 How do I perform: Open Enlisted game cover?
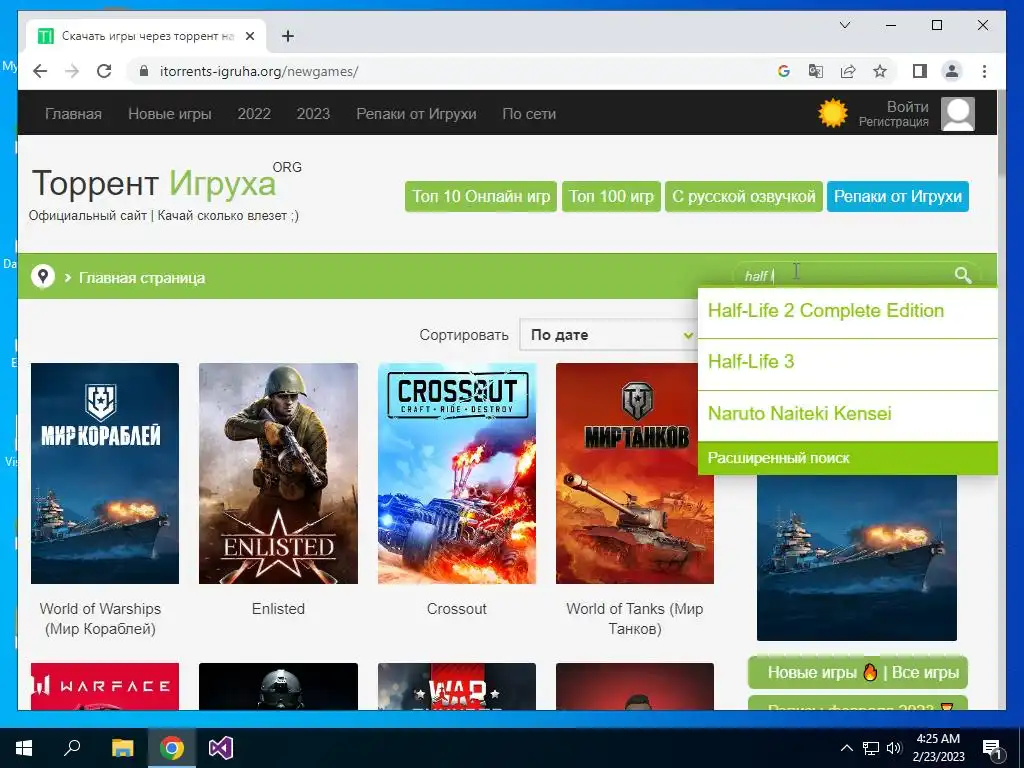(x=278, y=473)
